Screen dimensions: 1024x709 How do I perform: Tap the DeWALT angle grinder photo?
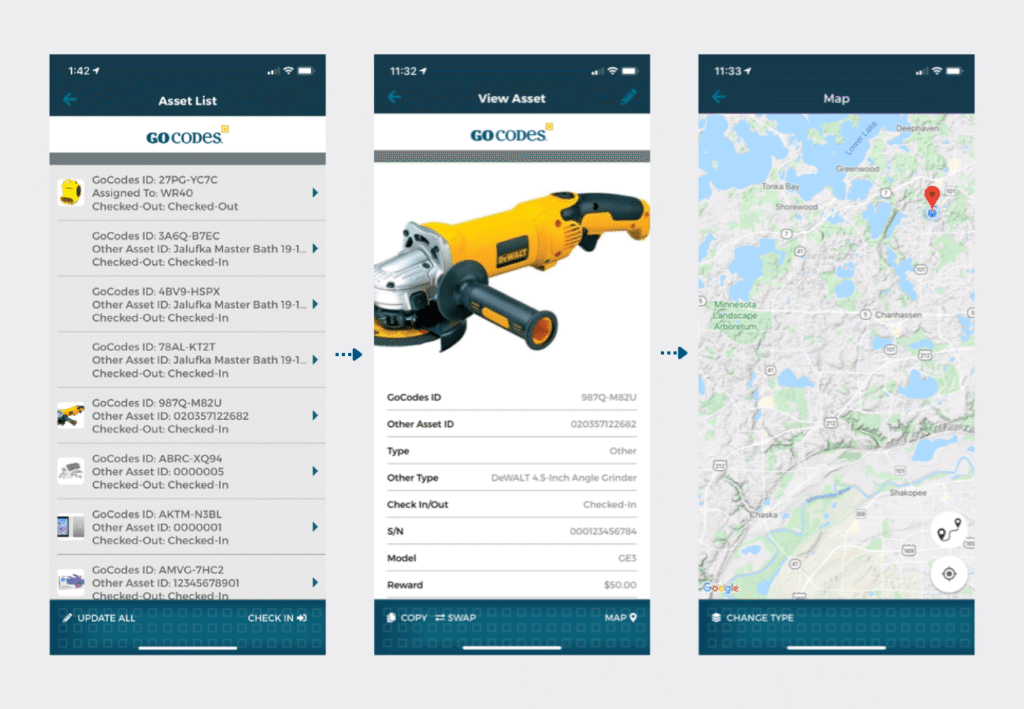click(x=511, y=271)
